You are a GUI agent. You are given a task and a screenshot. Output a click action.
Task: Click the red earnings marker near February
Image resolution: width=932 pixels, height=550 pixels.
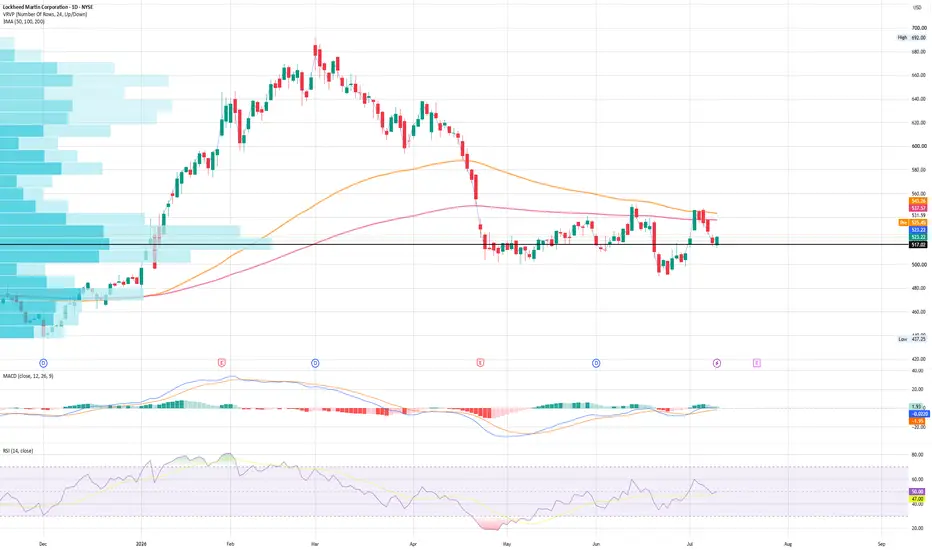tap(222, 363)
